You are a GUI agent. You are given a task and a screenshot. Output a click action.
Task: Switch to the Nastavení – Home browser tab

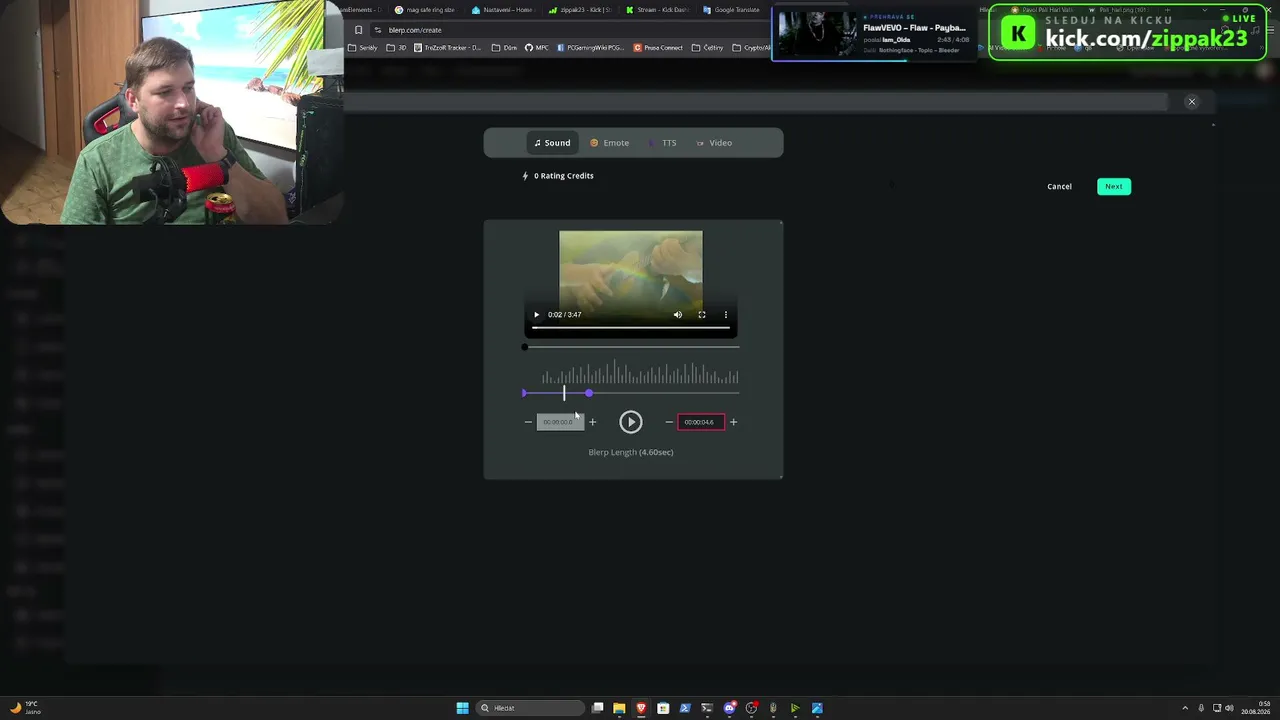[503, 10]
